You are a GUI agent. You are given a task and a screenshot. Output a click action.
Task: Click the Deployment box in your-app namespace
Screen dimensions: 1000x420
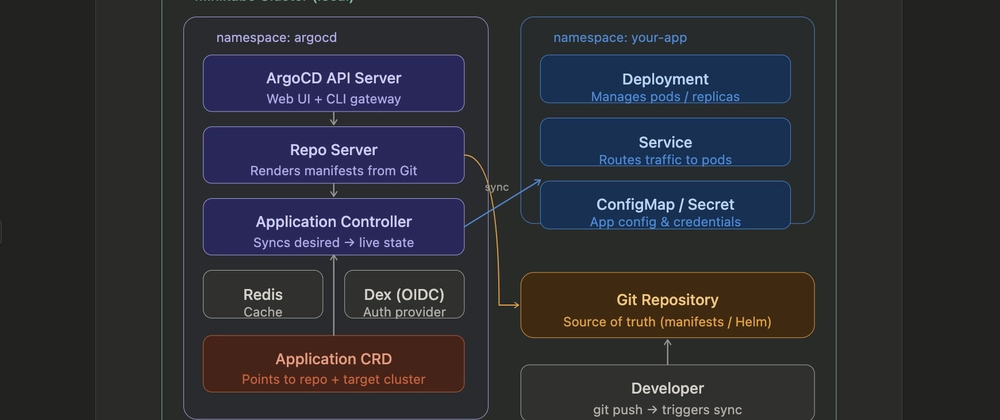tap(665, 79)
